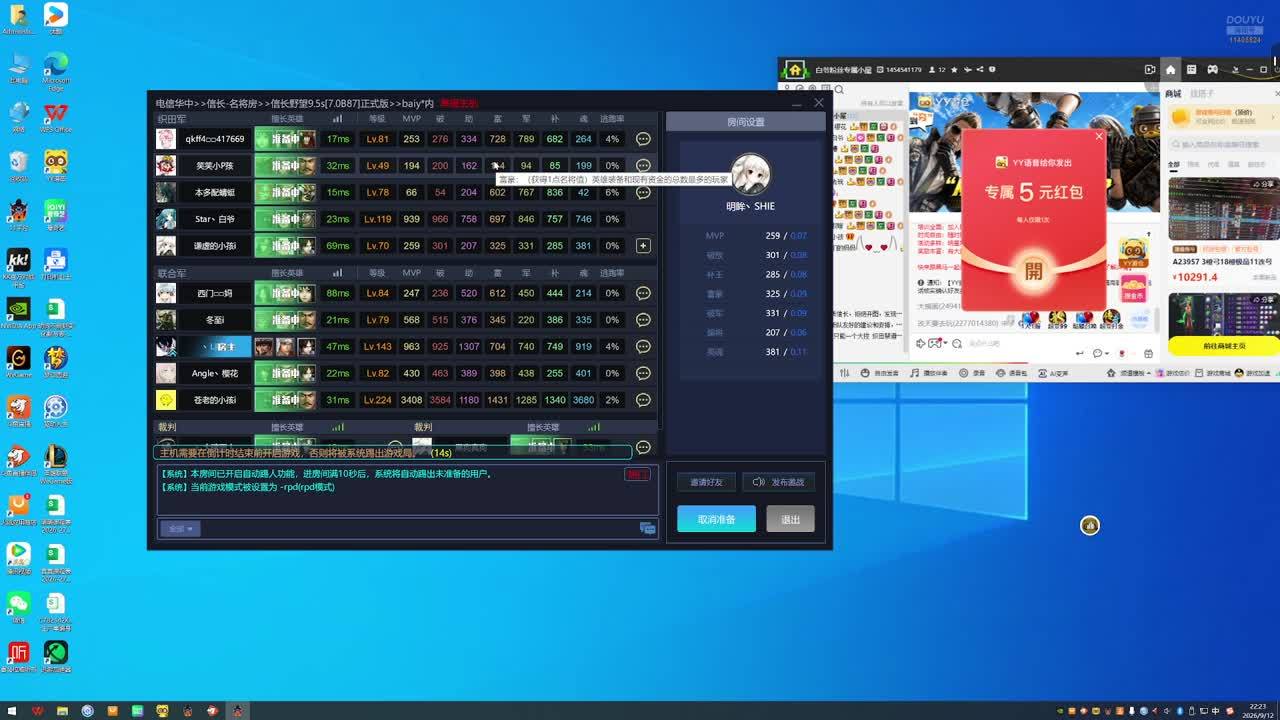The height and width of the screenshot is (720, 1280).
Task: Open chat bubble for player qkff4□□417669
Action: click(x=643, y=139)
